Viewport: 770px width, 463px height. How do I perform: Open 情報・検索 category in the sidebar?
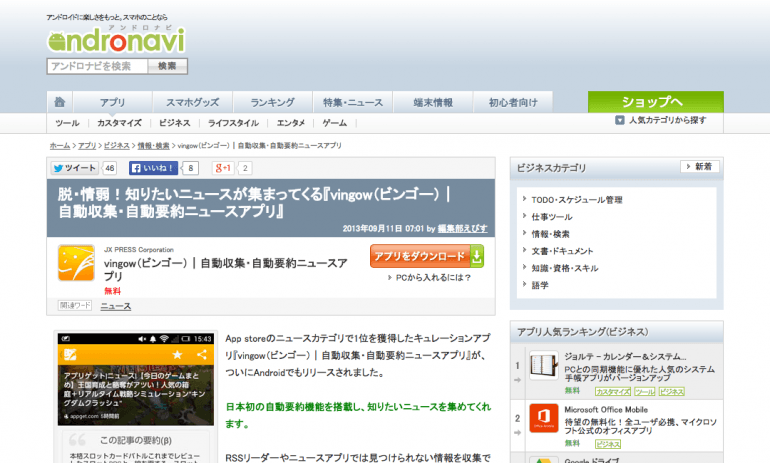(x=550, y=234)
